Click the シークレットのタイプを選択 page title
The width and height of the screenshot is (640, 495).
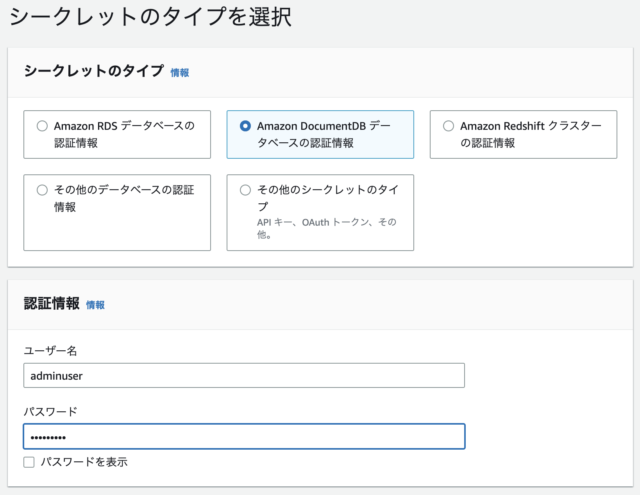[150, 17]
